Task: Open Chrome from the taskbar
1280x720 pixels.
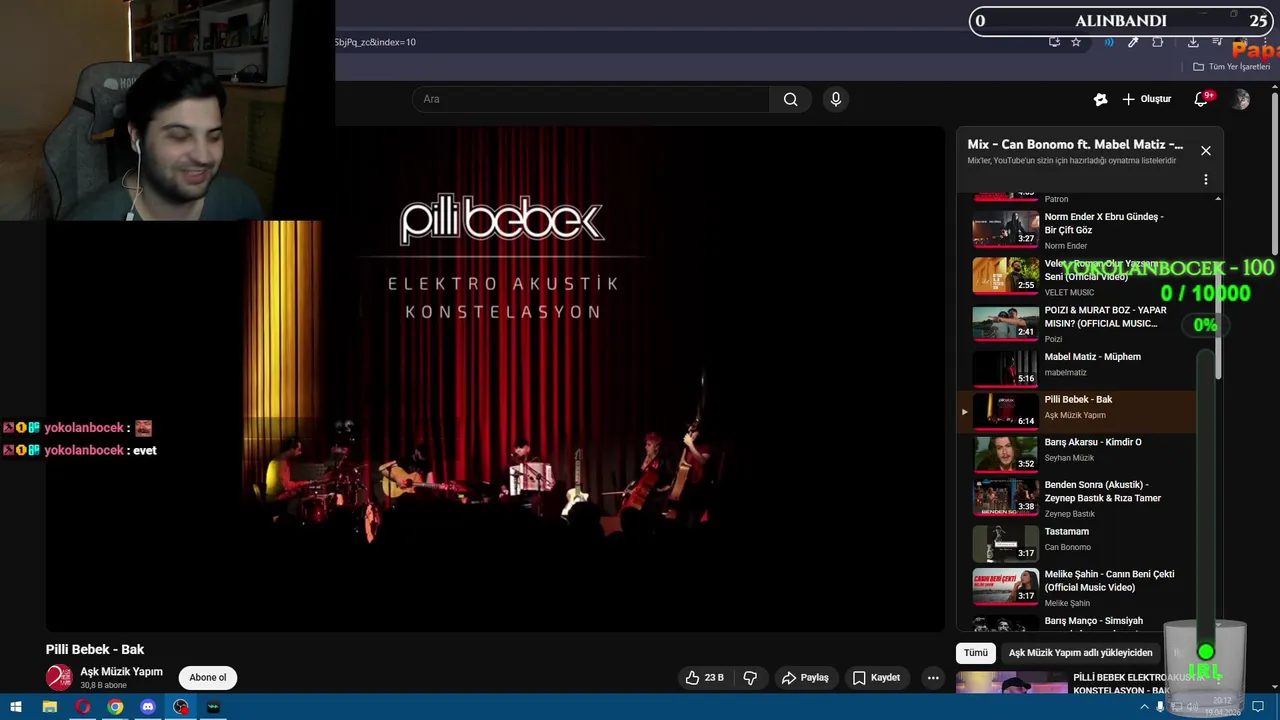Action: [116, 707]
